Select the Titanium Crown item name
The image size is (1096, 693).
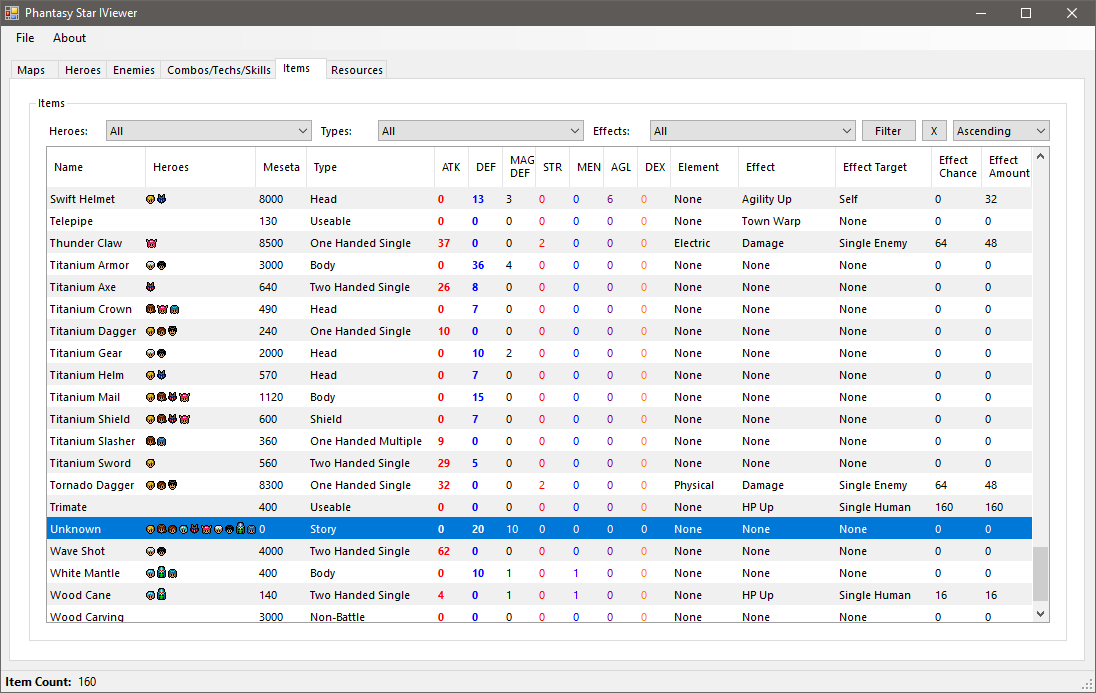(91, 310)
